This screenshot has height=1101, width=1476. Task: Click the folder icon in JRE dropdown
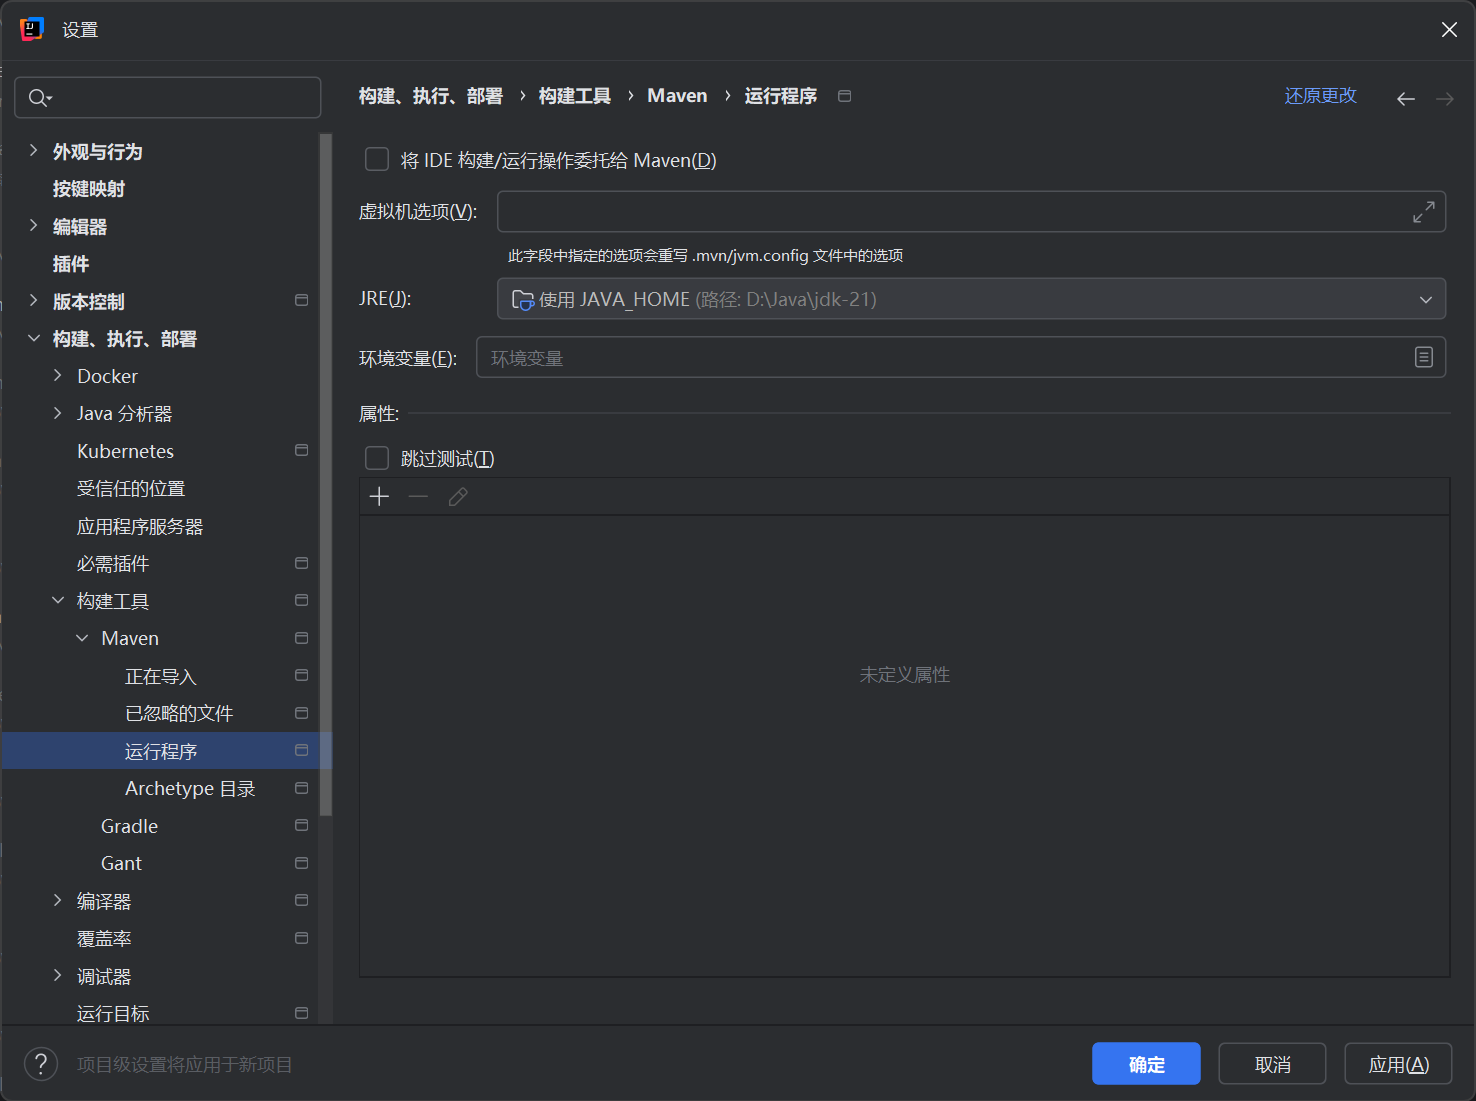[522, 300]
